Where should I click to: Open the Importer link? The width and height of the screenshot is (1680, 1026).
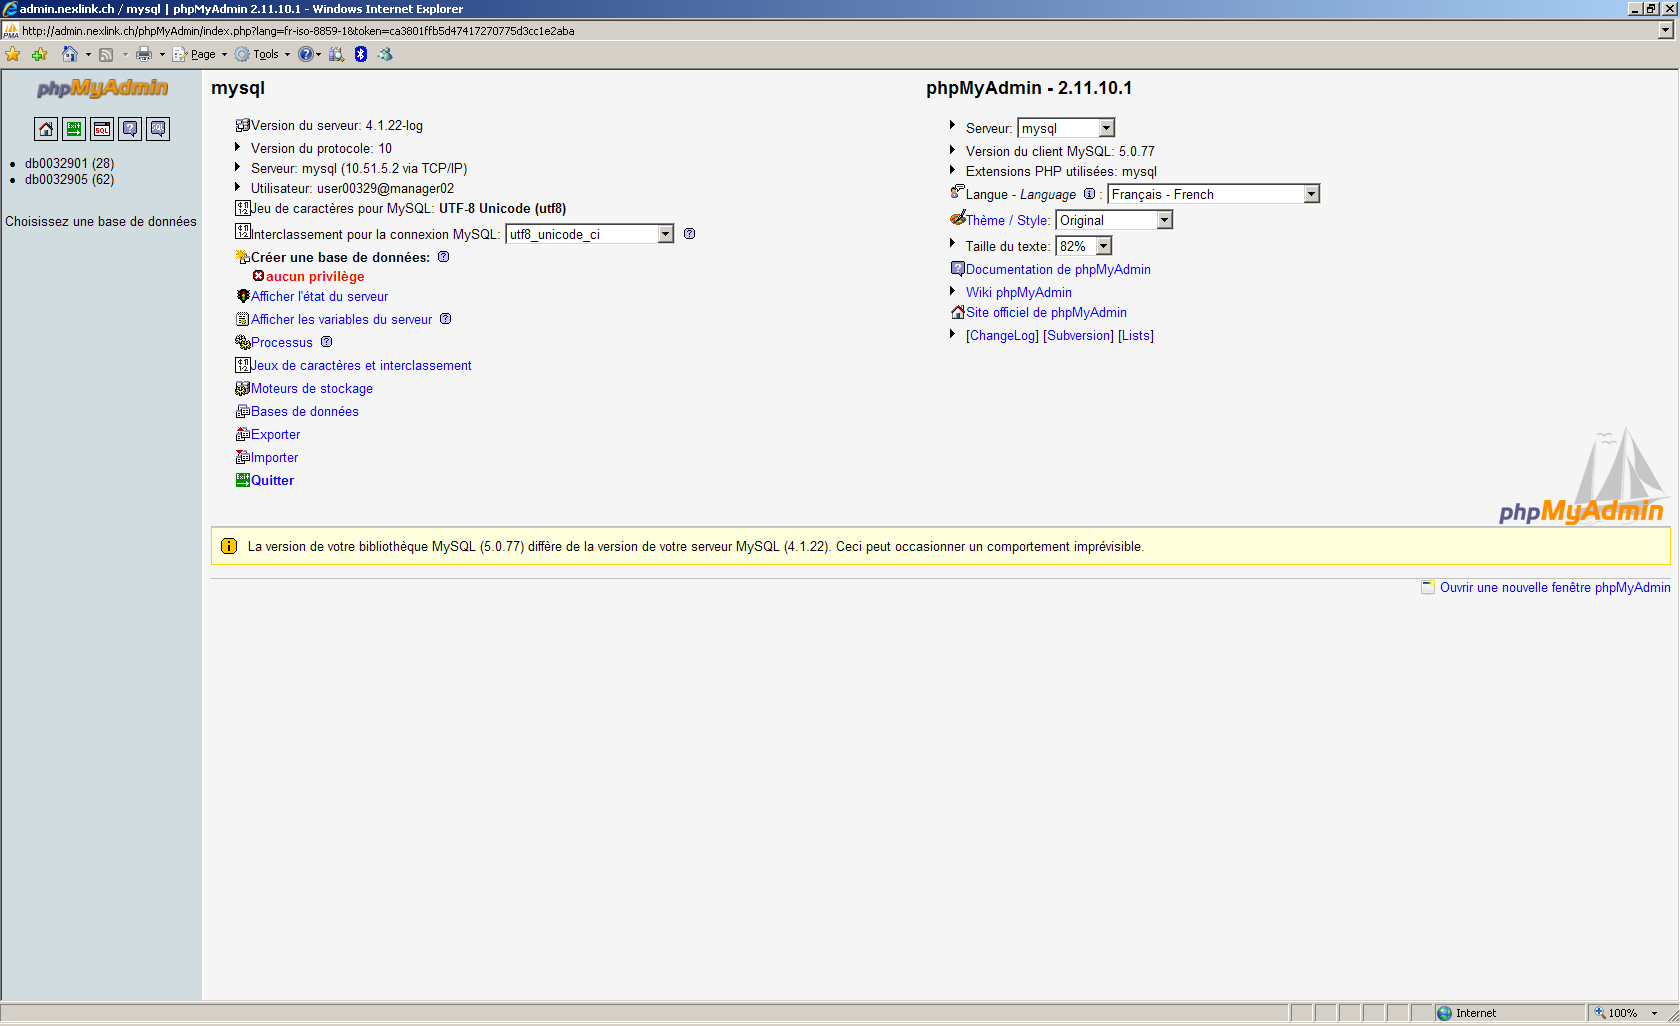tap(274, 457)
